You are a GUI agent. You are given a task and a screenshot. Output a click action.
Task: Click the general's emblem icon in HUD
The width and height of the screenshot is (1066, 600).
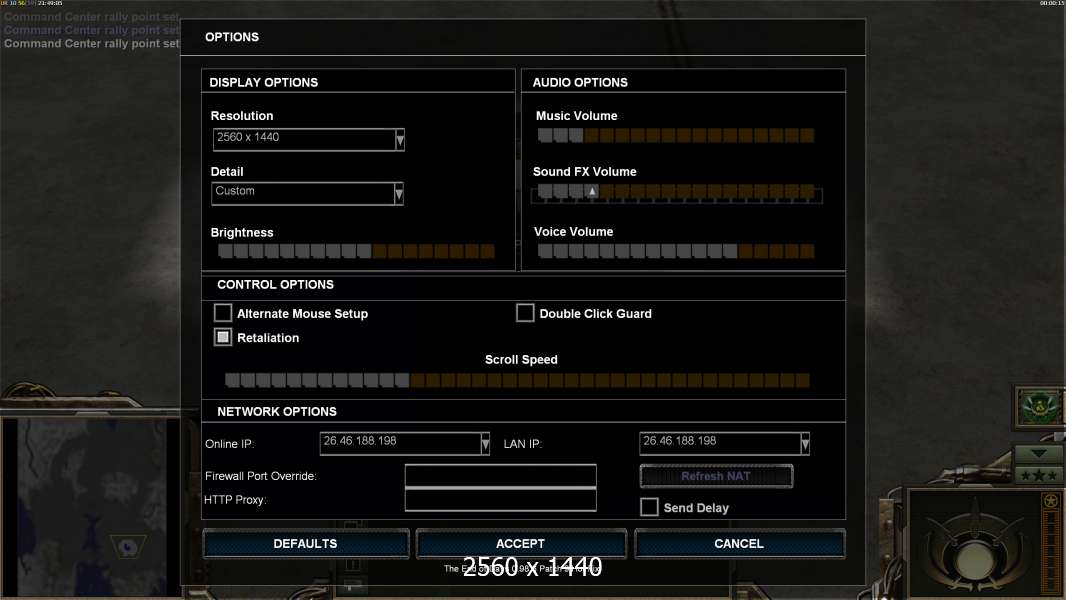click(x=1038, y=408)
